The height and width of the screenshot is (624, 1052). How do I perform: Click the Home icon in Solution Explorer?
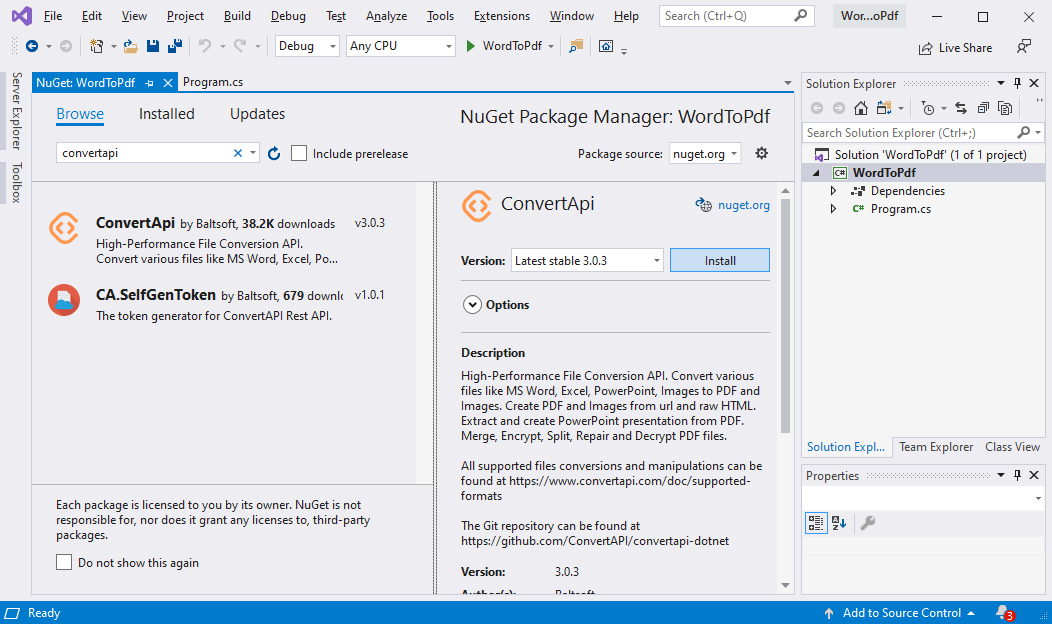pyautogui.click(x=861, y=108)
